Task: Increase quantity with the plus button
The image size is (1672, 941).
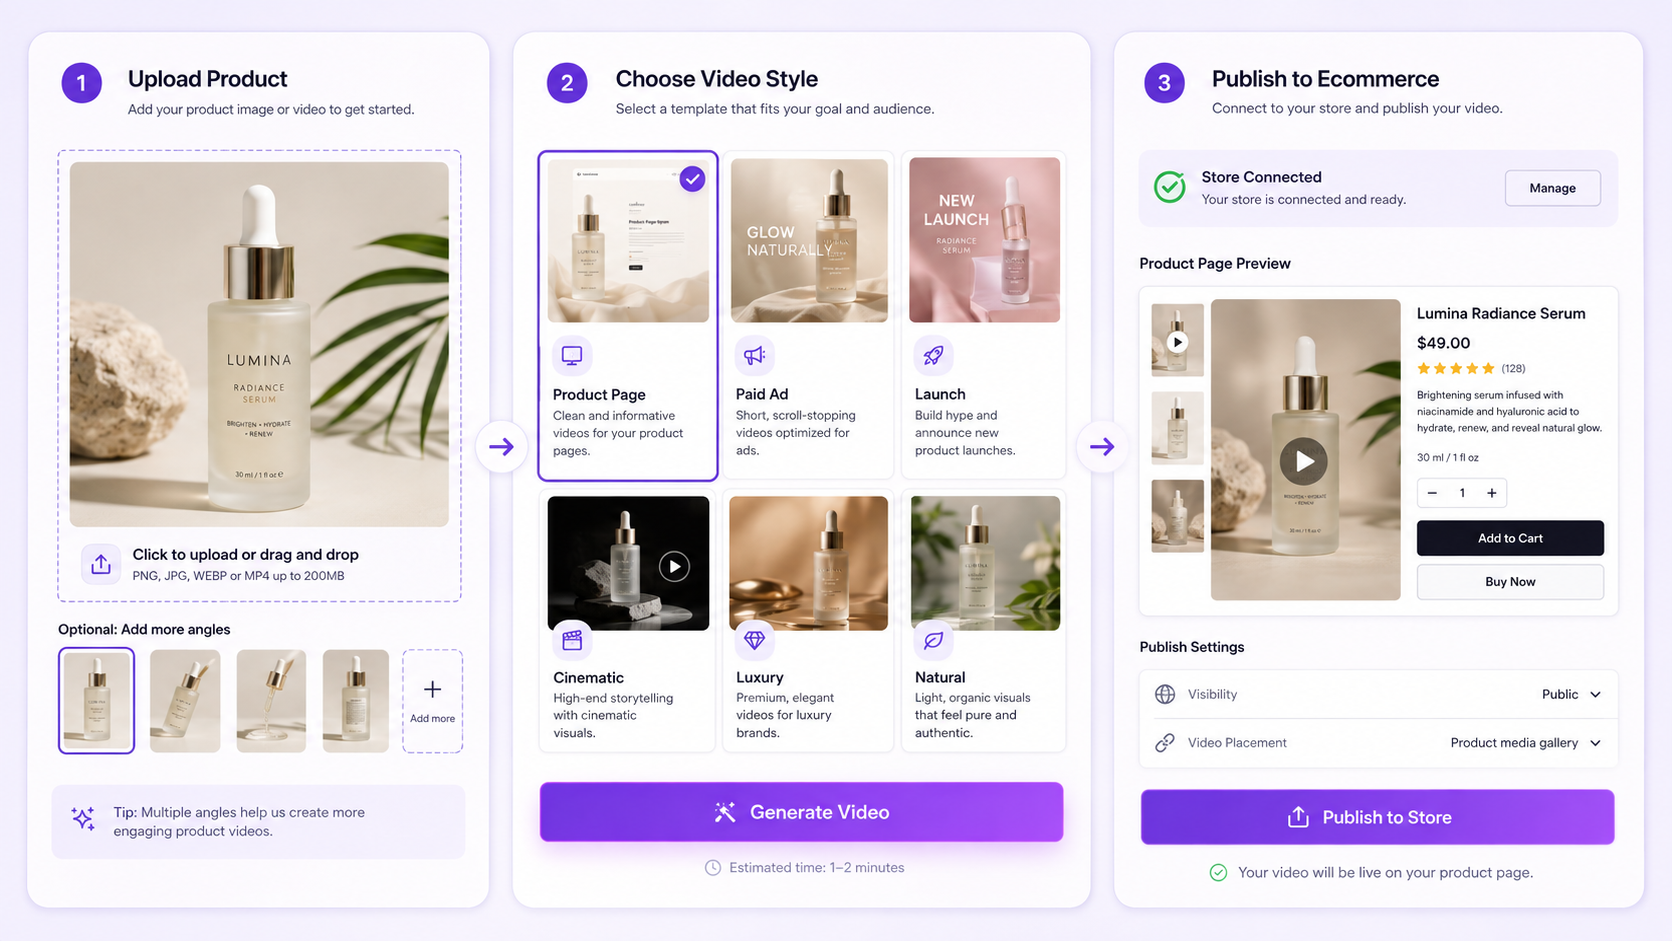Action: point(1491,493)
